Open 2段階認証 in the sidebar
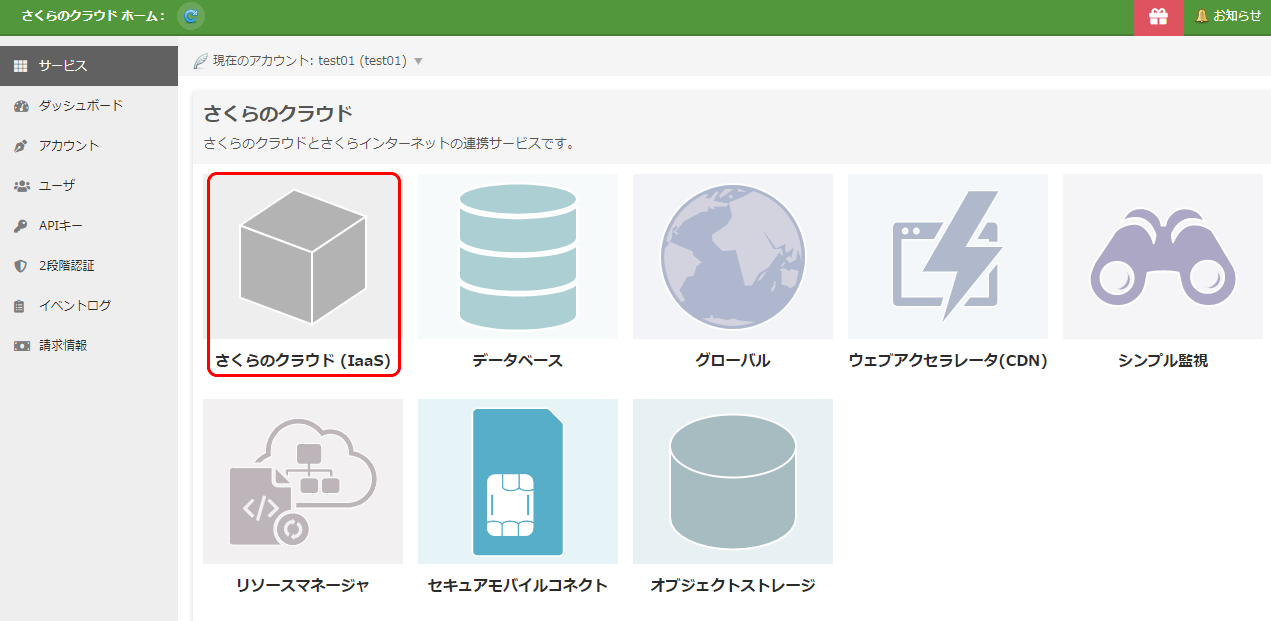 89,266
